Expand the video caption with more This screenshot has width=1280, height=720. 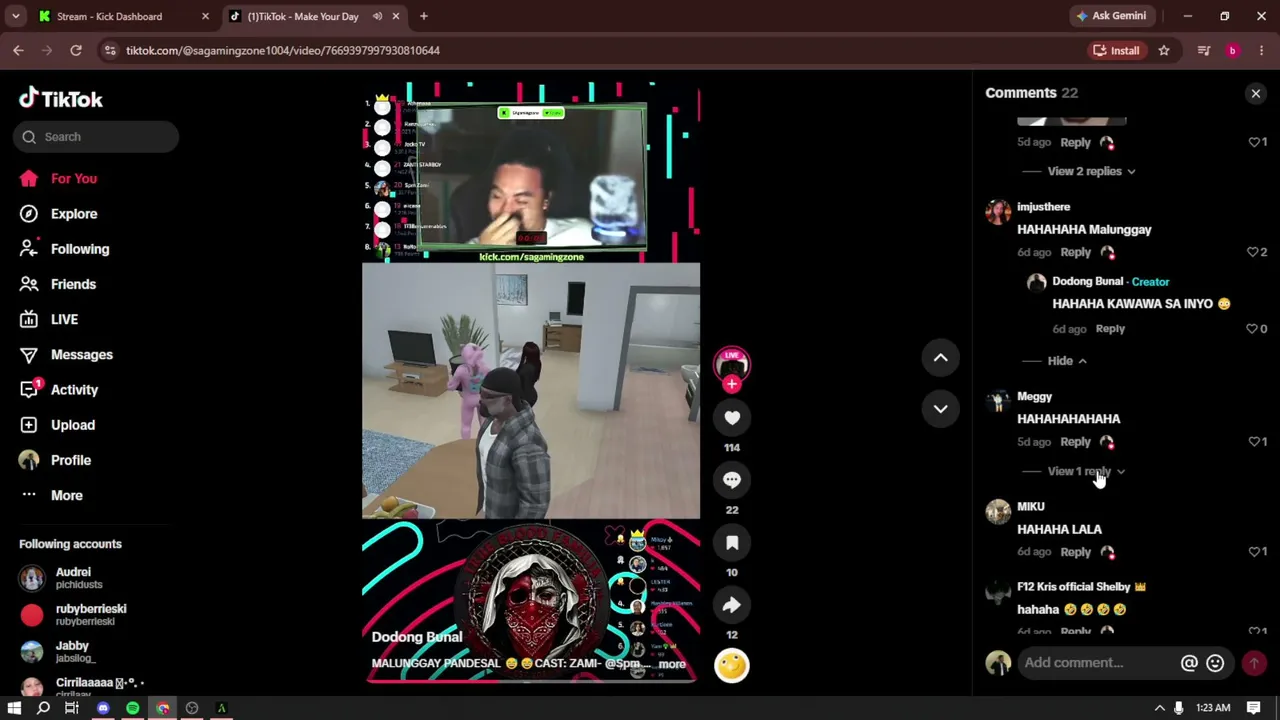672,664
